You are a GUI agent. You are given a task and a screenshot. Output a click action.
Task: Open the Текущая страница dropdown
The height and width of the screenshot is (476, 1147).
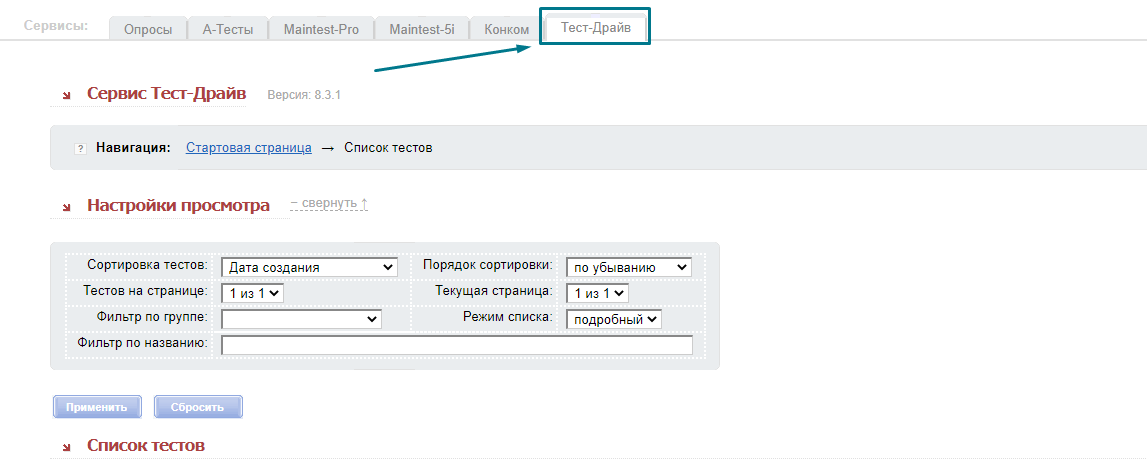point(597,292)
